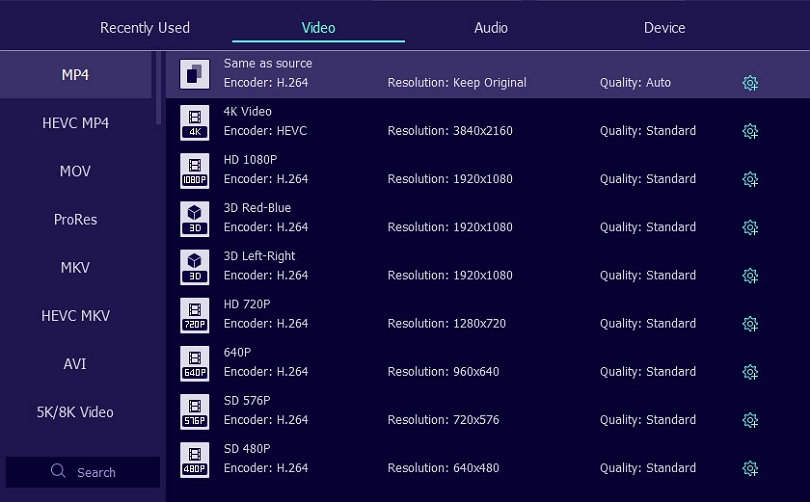Select MKV format in sidebar
The image size is (810, 502).
(75, 268)
